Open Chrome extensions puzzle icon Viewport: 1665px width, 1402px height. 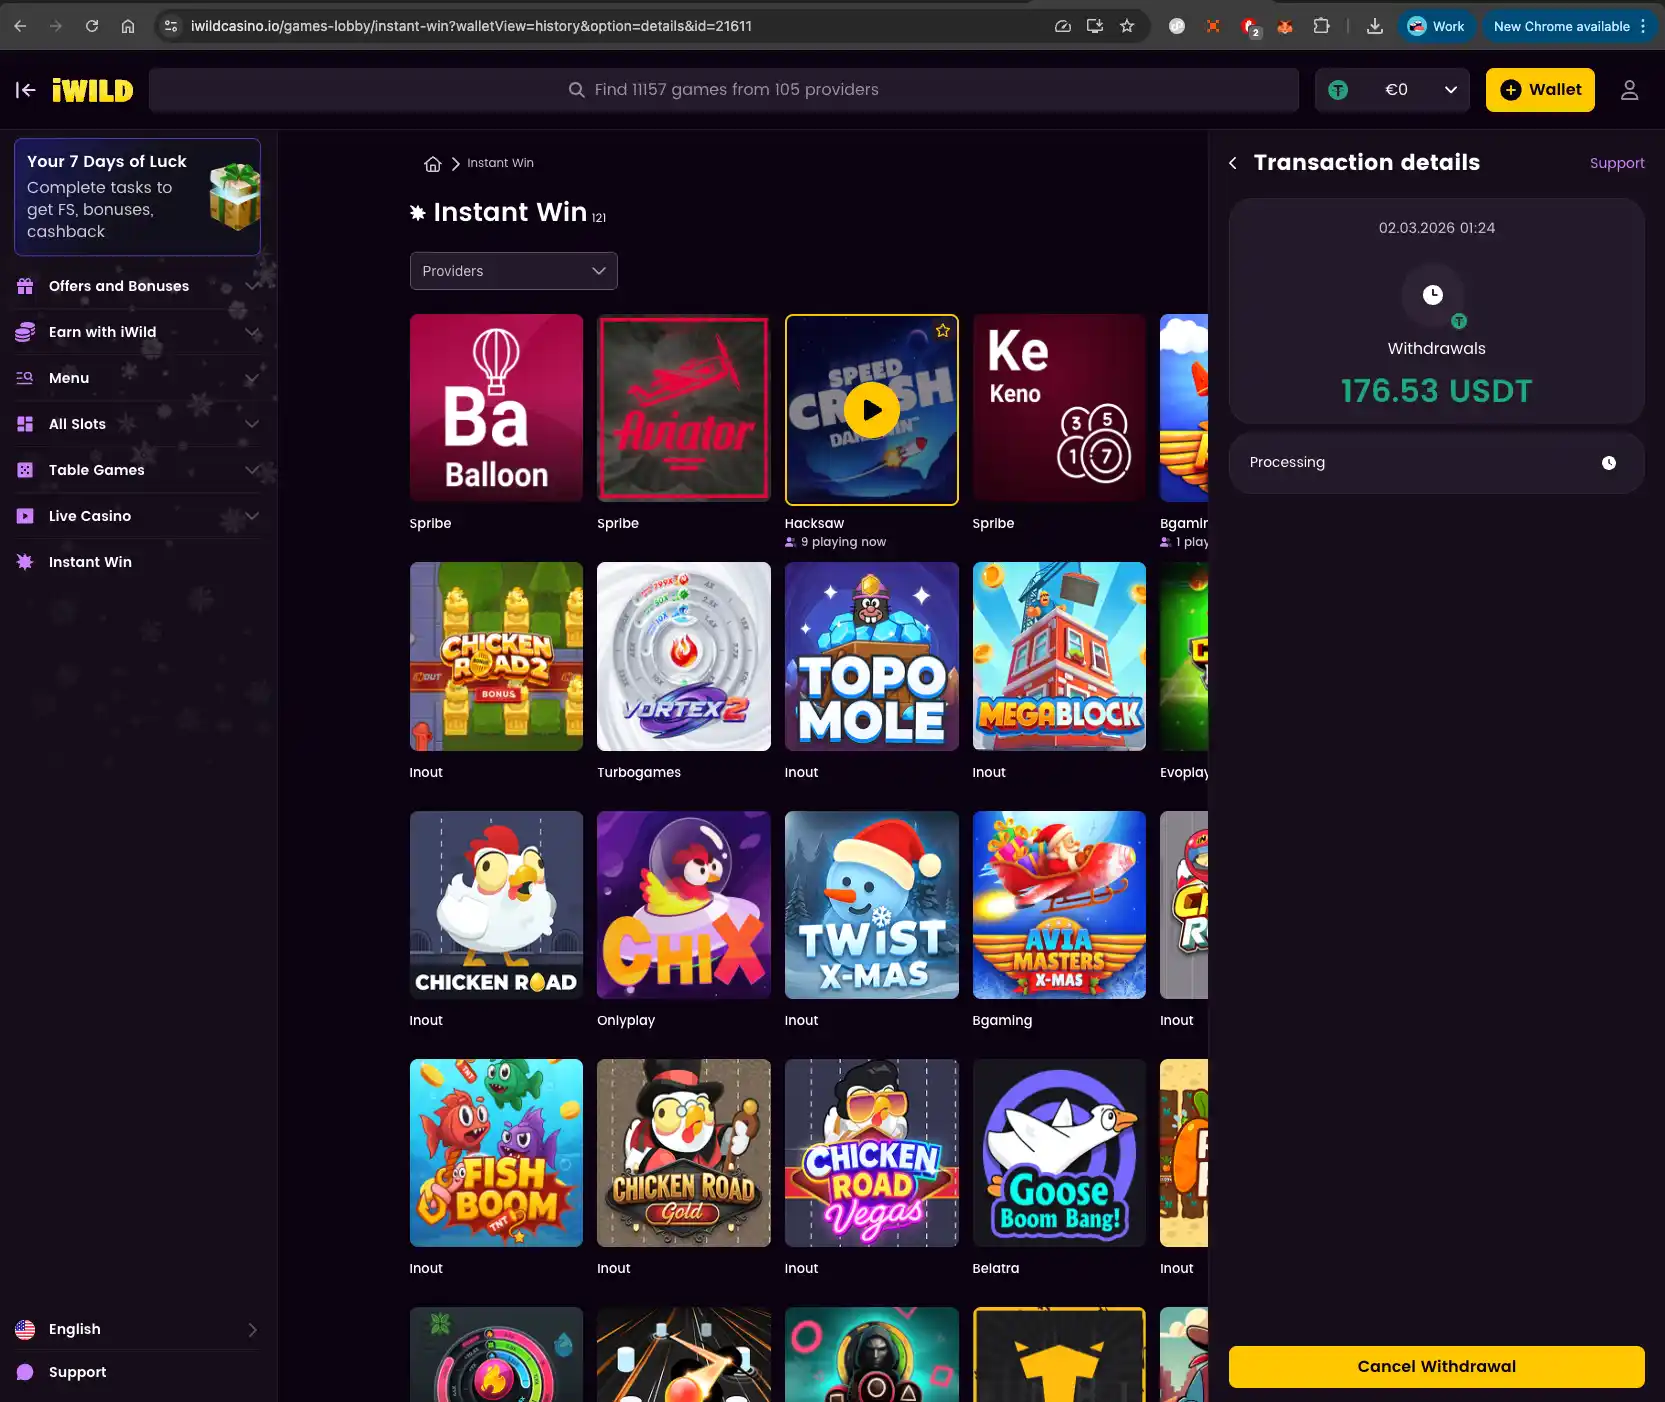tap(1321, 26)
